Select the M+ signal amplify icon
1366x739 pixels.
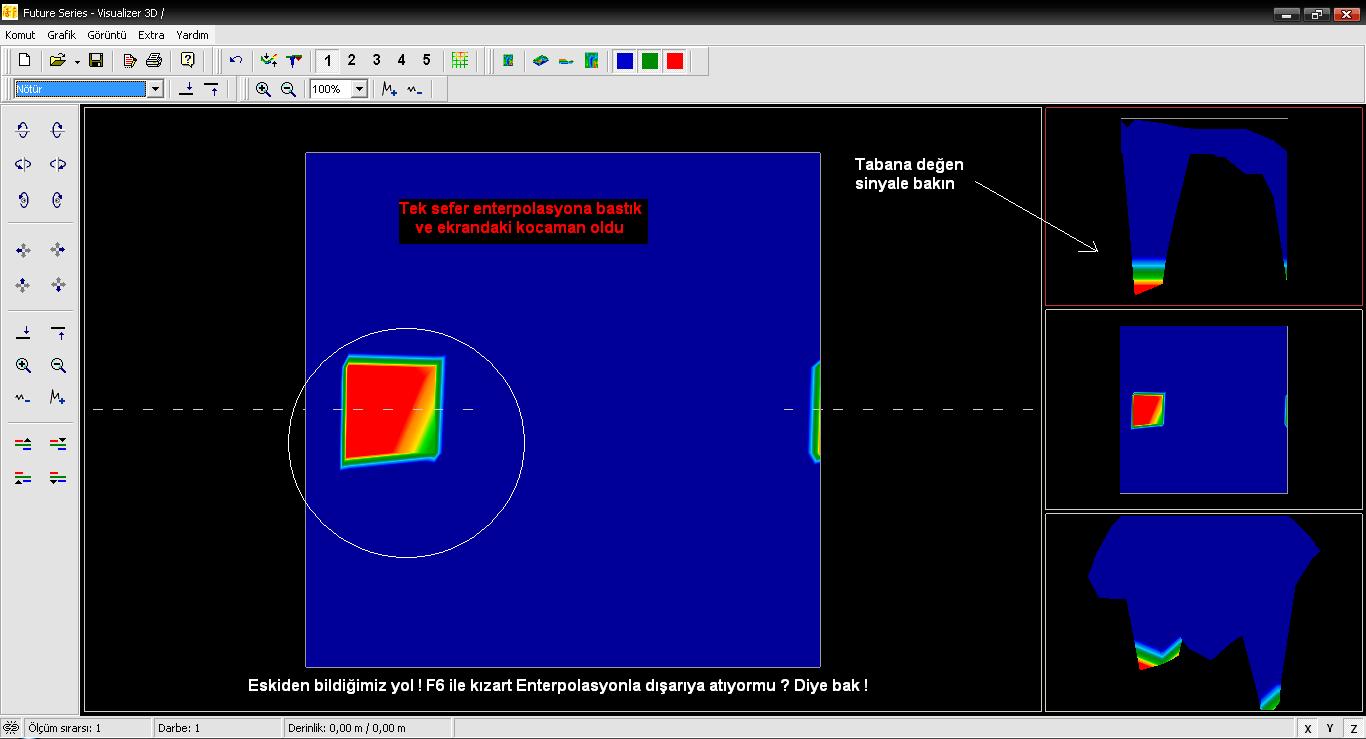(388, 89)
